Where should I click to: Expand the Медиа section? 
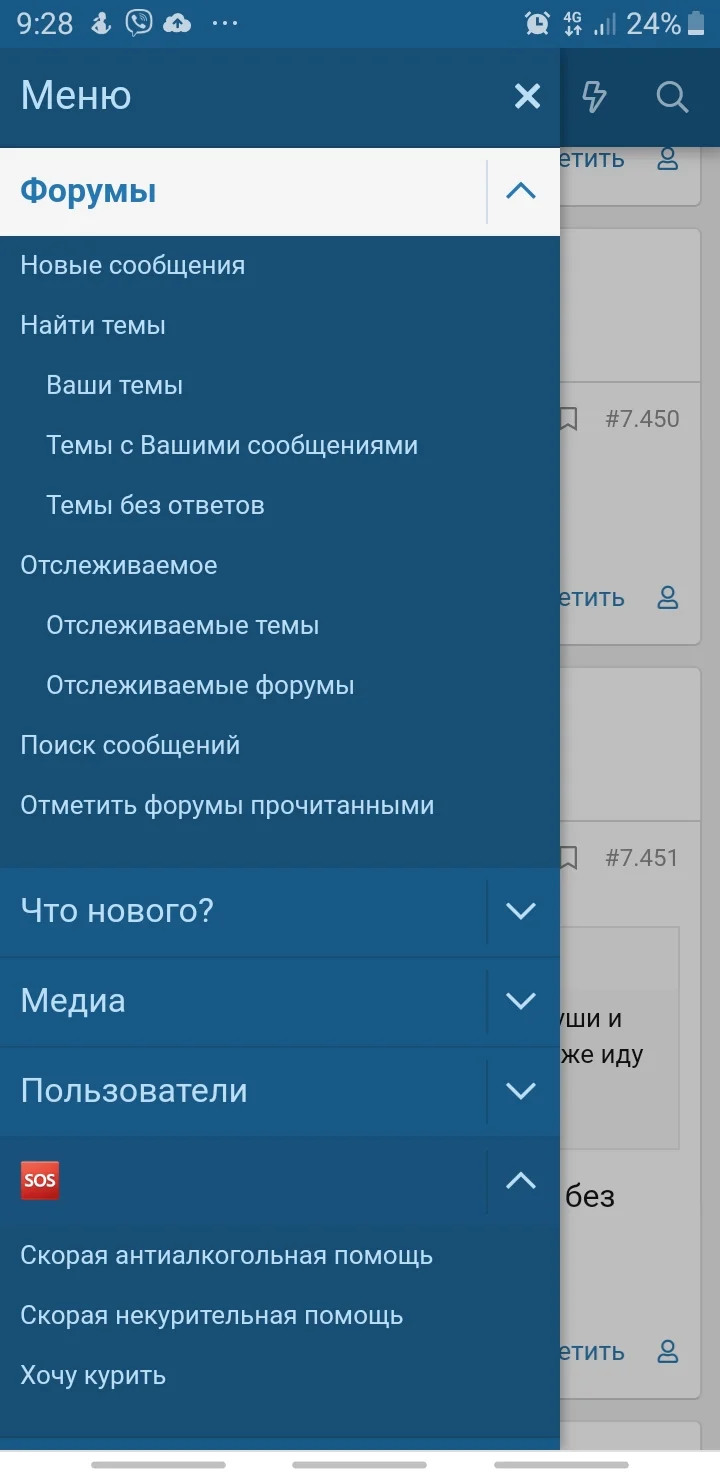pos(519,1001)
